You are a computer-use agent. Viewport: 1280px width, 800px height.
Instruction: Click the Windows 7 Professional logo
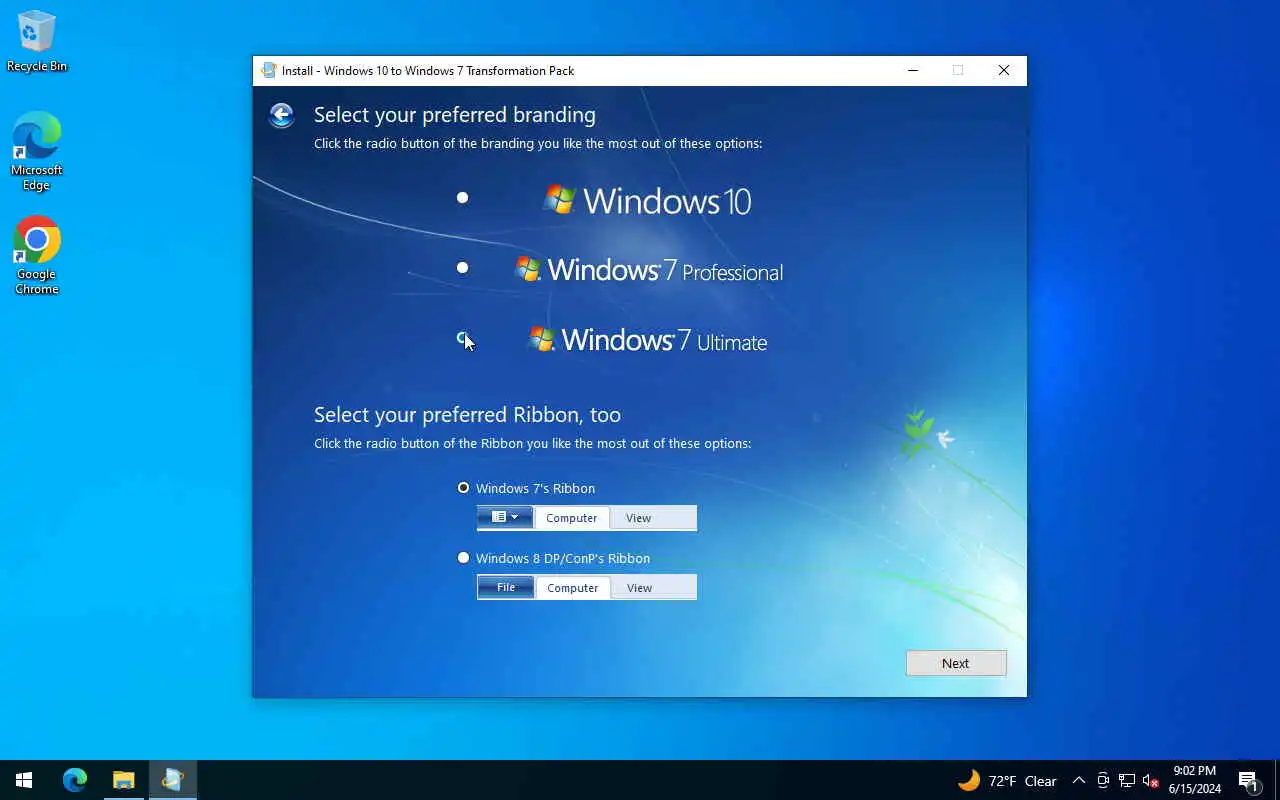648,270
